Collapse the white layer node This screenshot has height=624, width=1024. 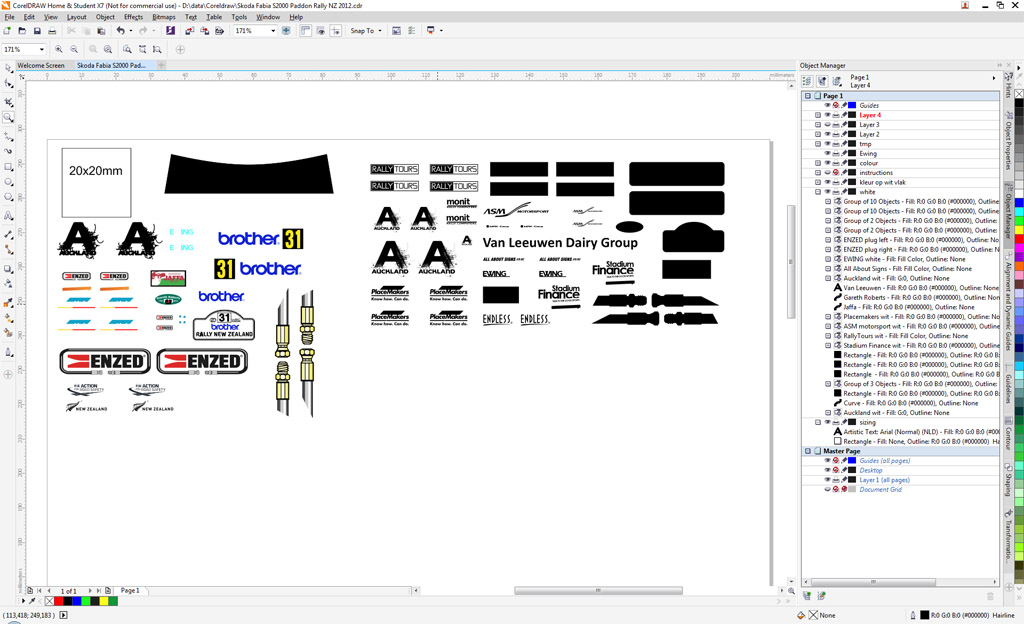click(818, 192)
